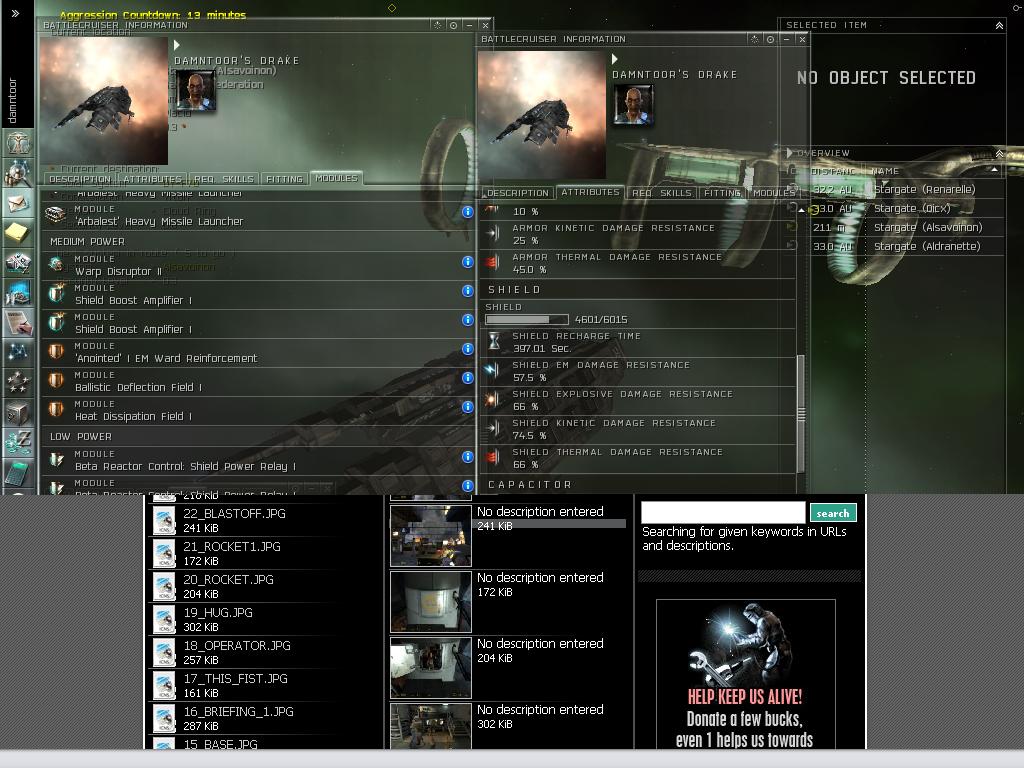Collapse the Overview panel with its chevrons

click(x=999, y=153)
